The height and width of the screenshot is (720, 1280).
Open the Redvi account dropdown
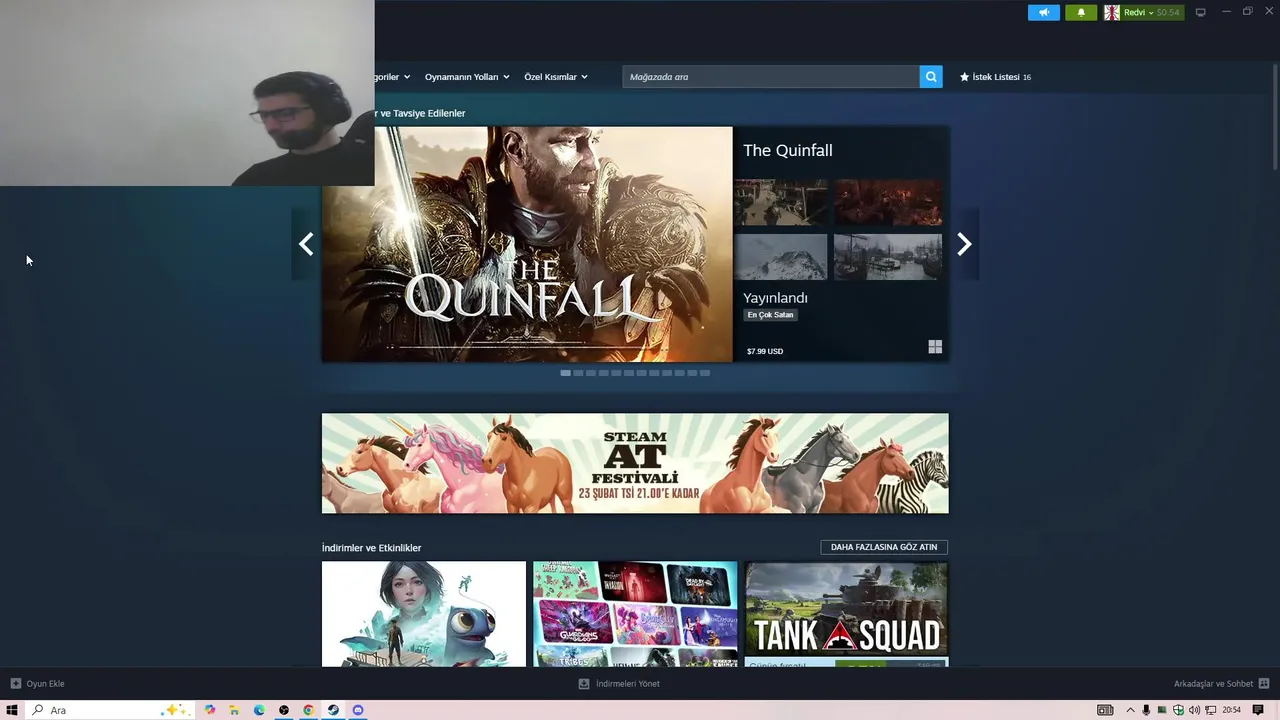click(1138, 12)
